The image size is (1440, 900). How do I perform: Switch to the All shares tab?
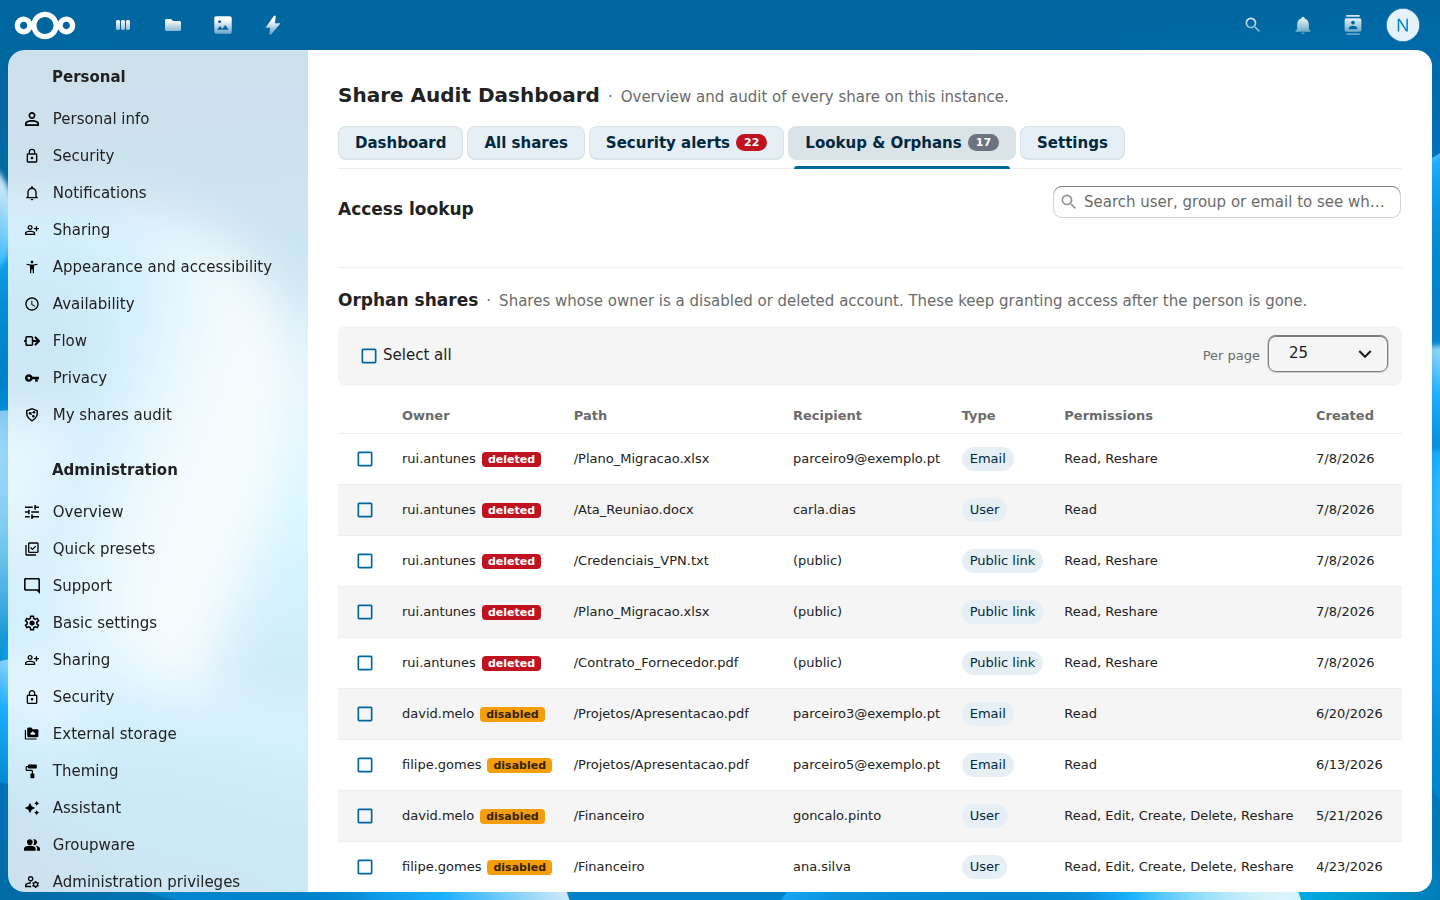point(526,143)
